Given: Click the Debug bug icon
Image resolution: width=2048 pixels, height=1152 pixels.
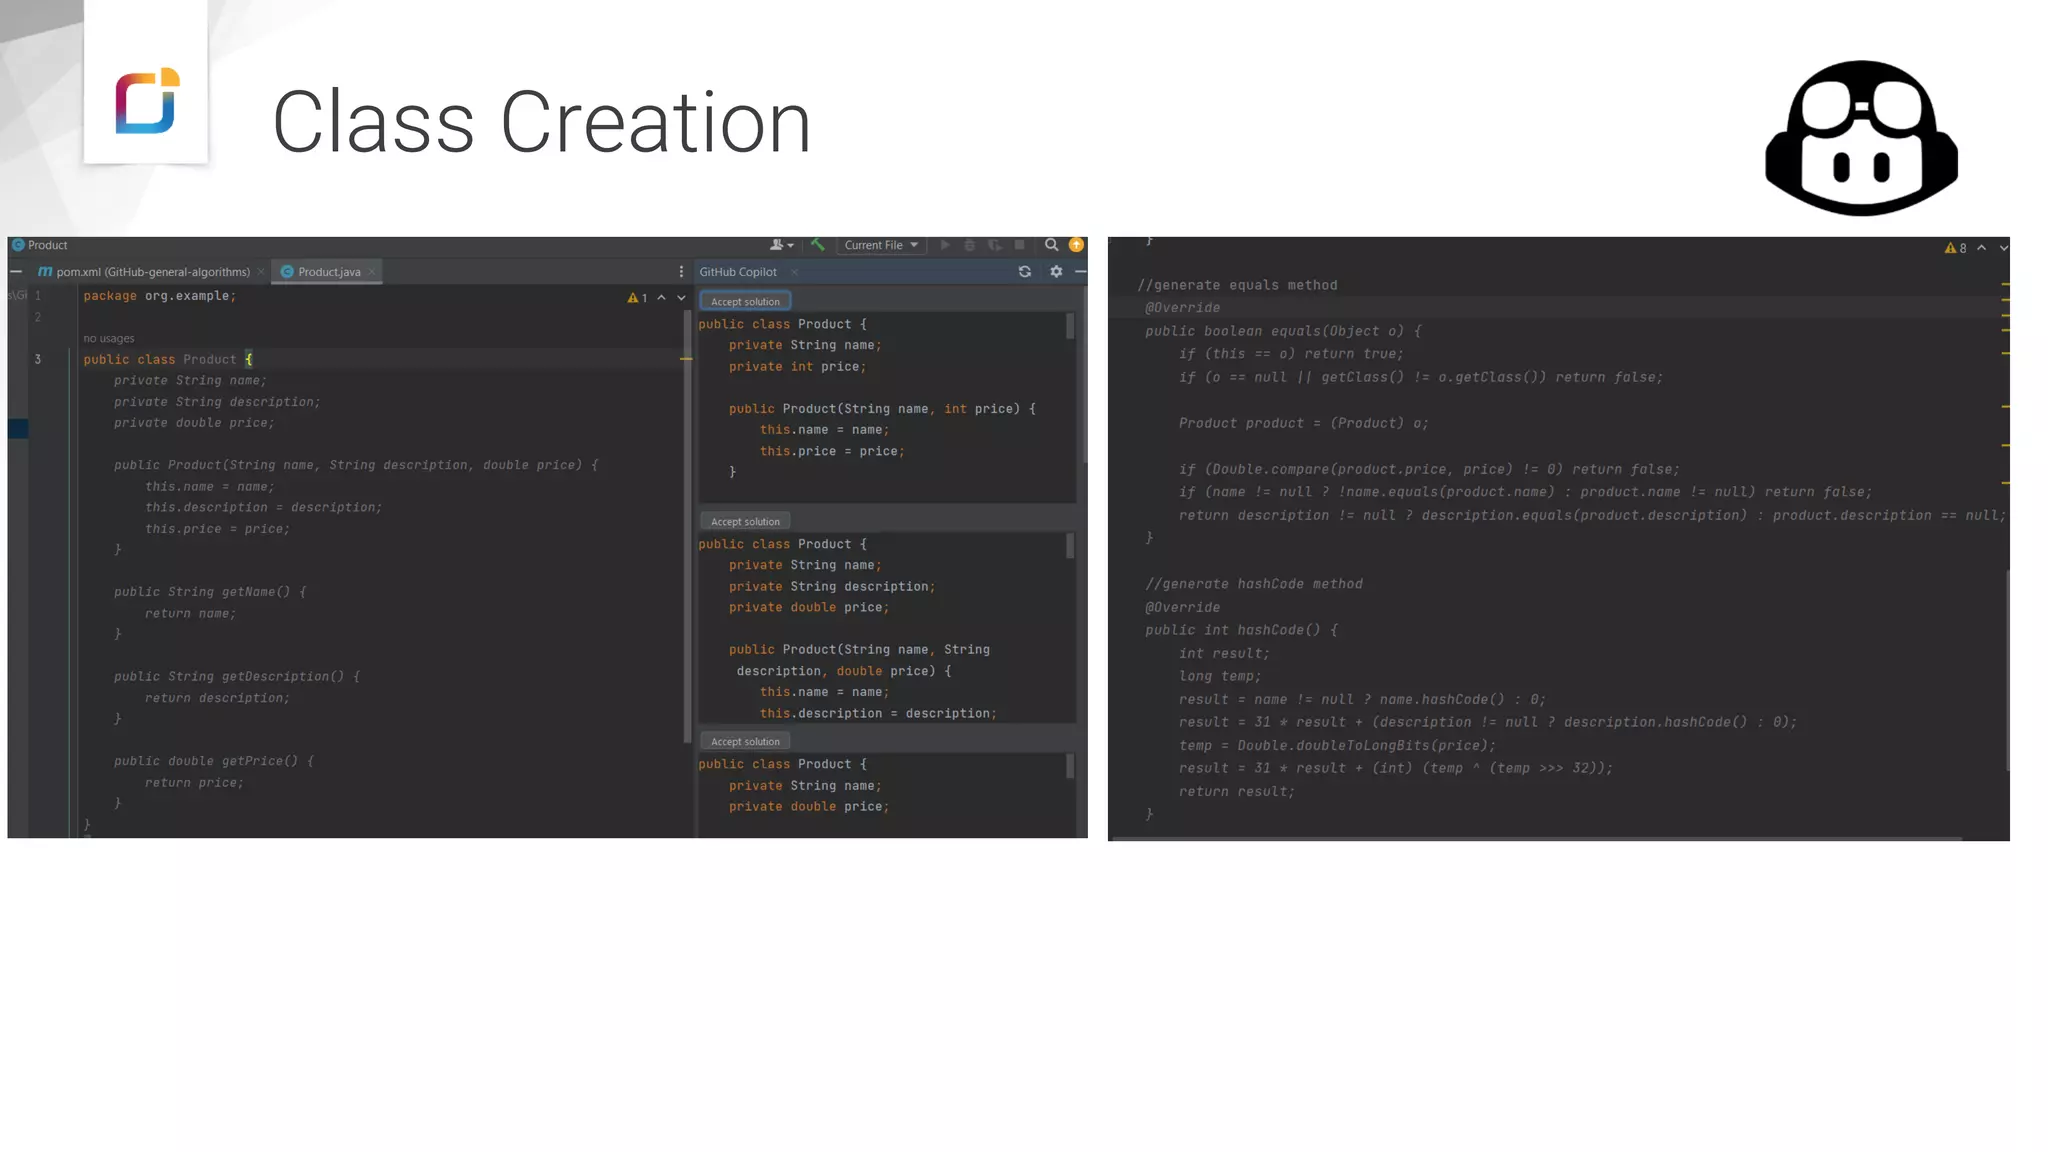Looking at the screenshot, I should click(x=969, y=245).
